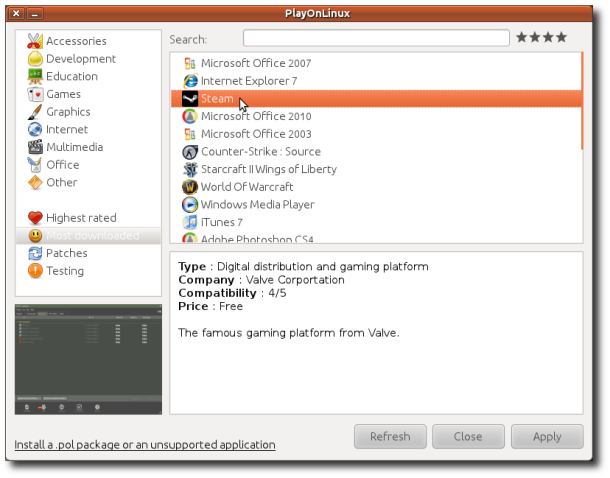Select the Education category
The image size is (610, 478).
[72, 76]
